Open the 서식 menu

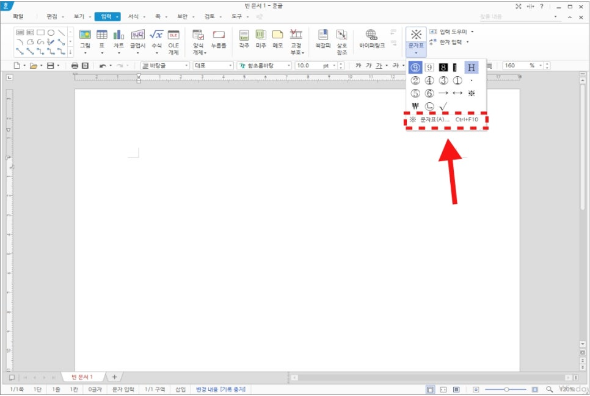[x=133, y=17]
